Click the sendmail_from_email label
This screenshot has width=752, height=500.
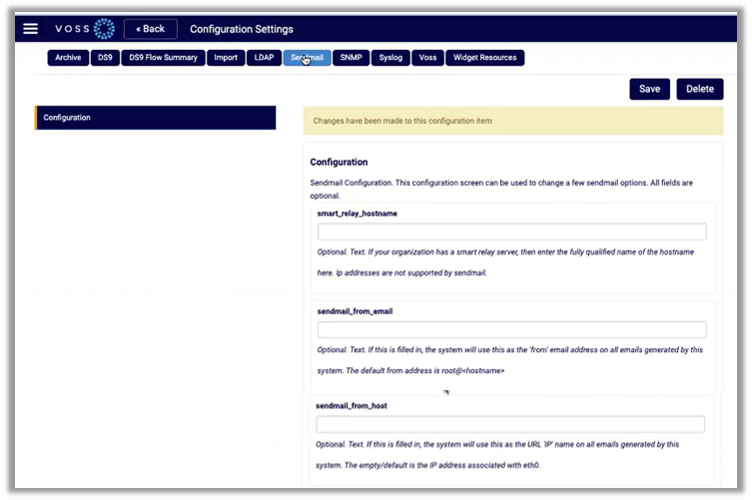pos(355,312)
